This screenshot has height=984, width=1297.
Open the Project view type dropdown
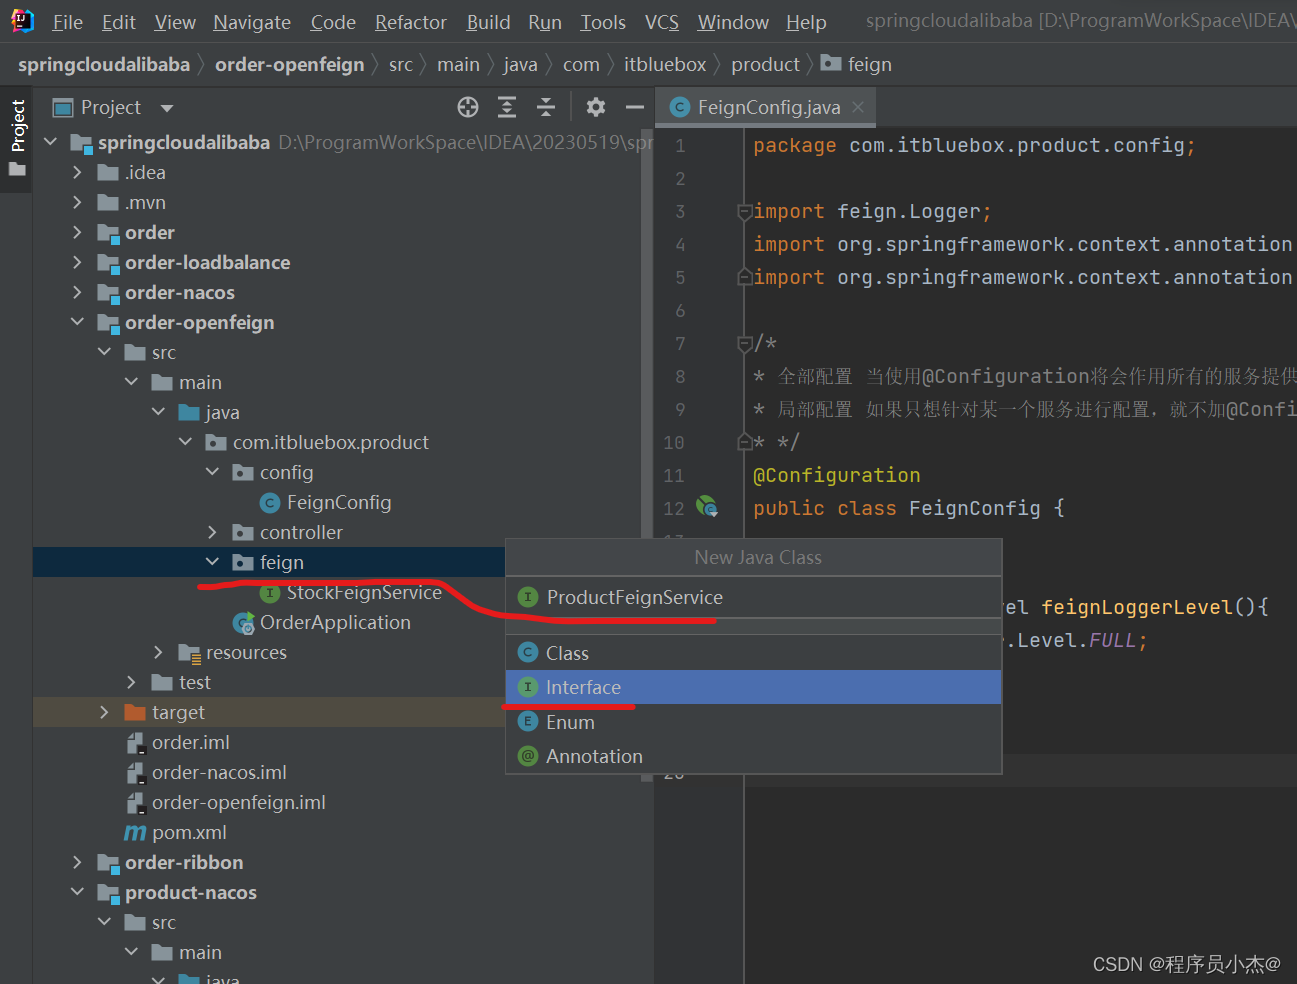(x=167, y=108)
